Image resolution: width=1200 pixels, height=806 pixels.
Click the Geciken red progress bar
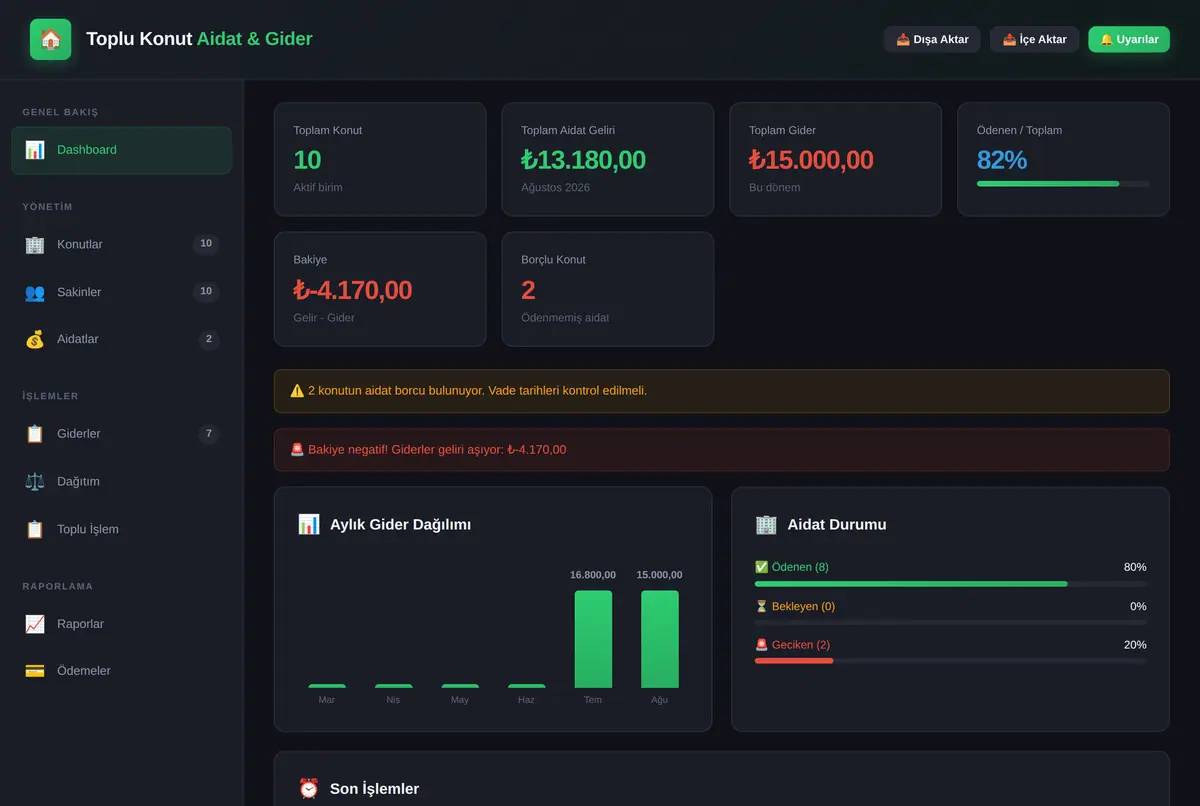[794, 660]
